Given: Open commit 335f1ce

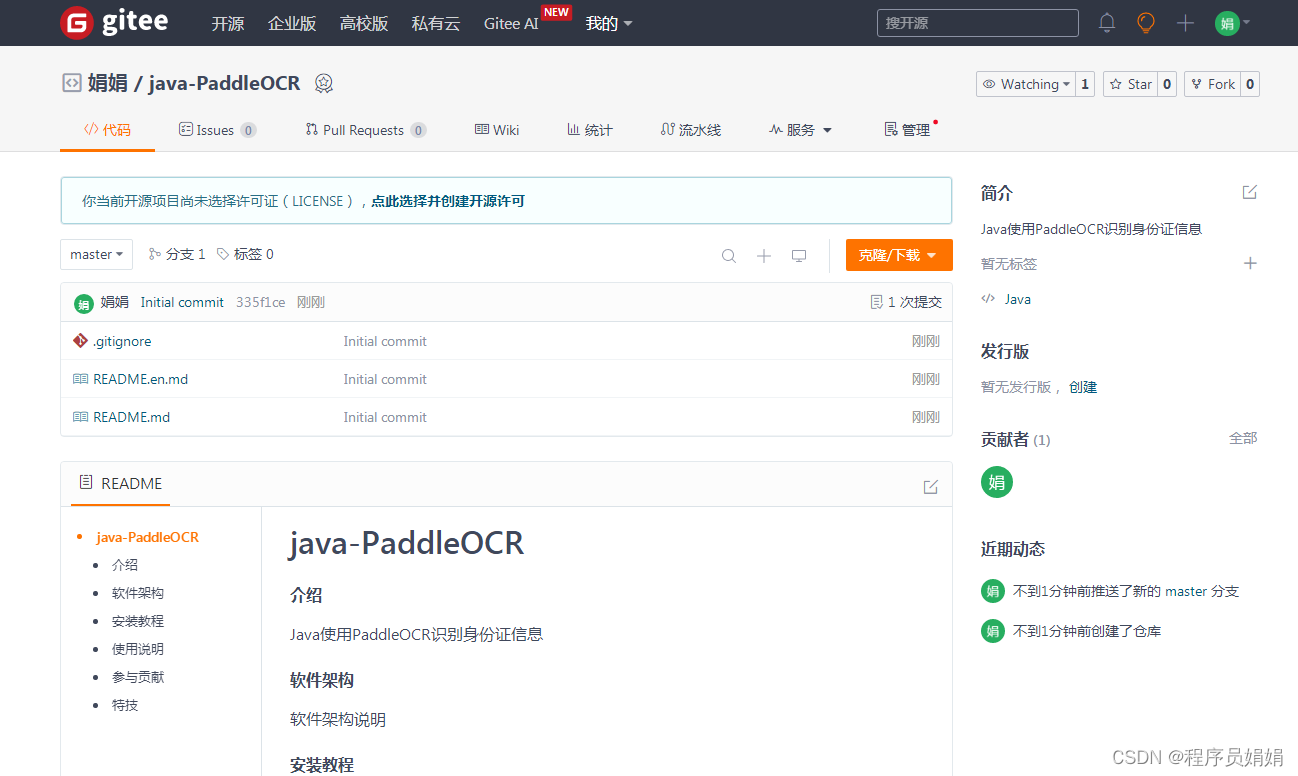Looking at the screenshot, I should pyautogui.click(x=261, y=302).
